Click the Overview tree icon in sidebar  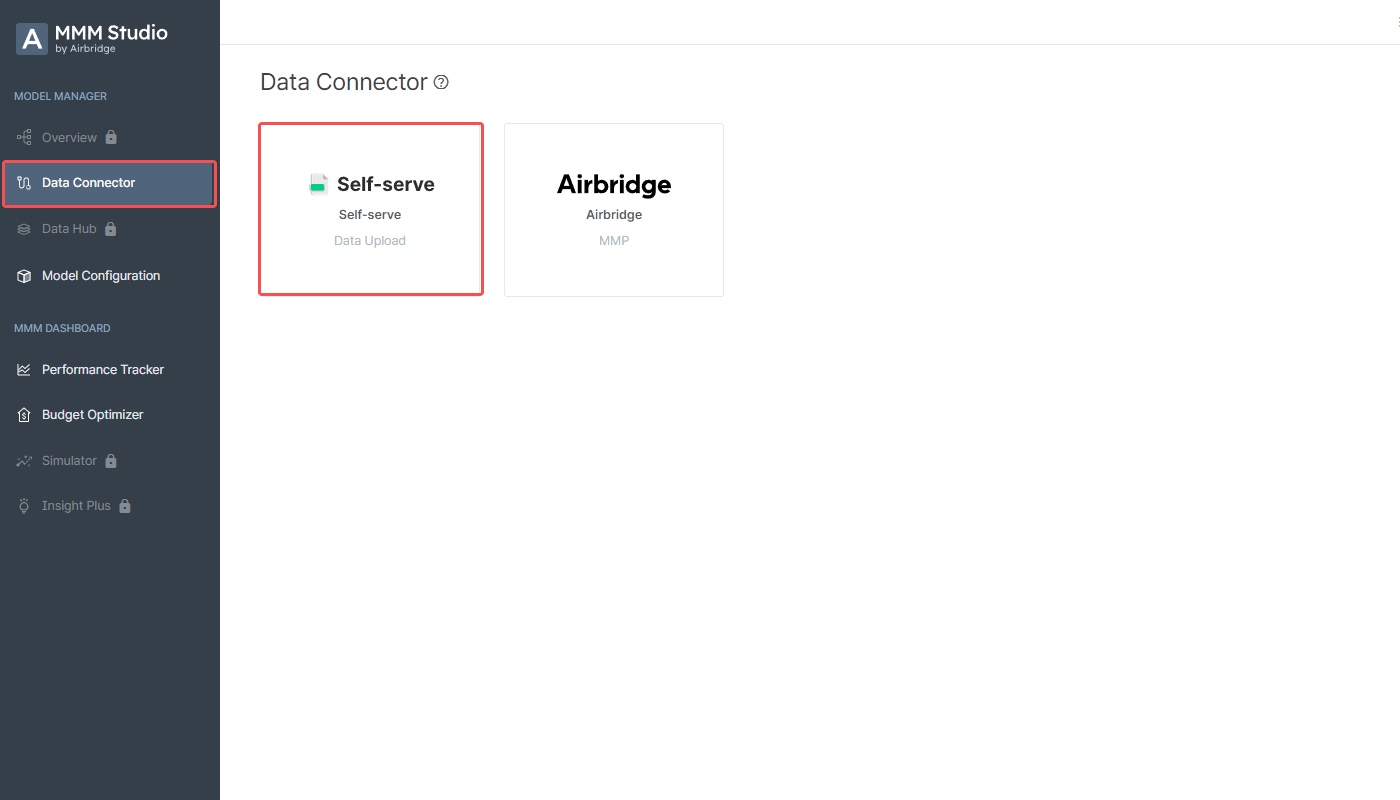tap(25, 137)
